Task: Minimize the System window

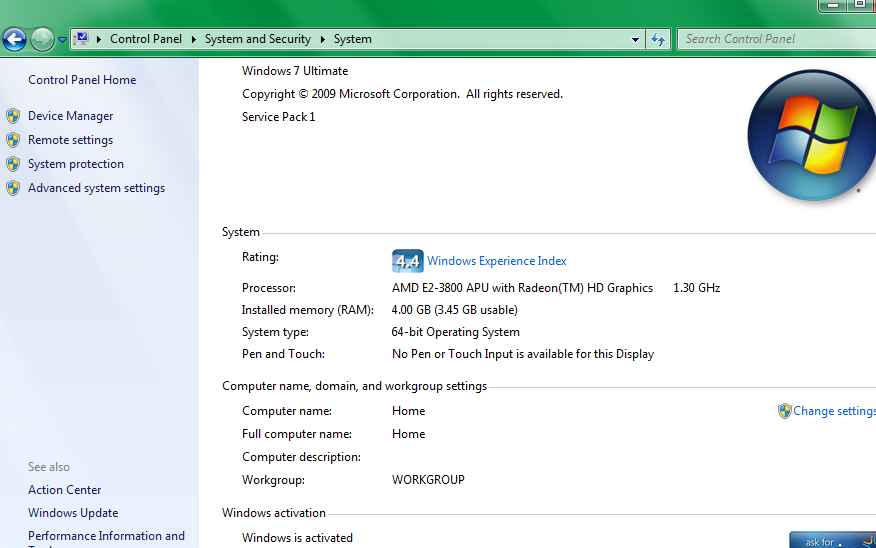Action: (x=833, y=5)
